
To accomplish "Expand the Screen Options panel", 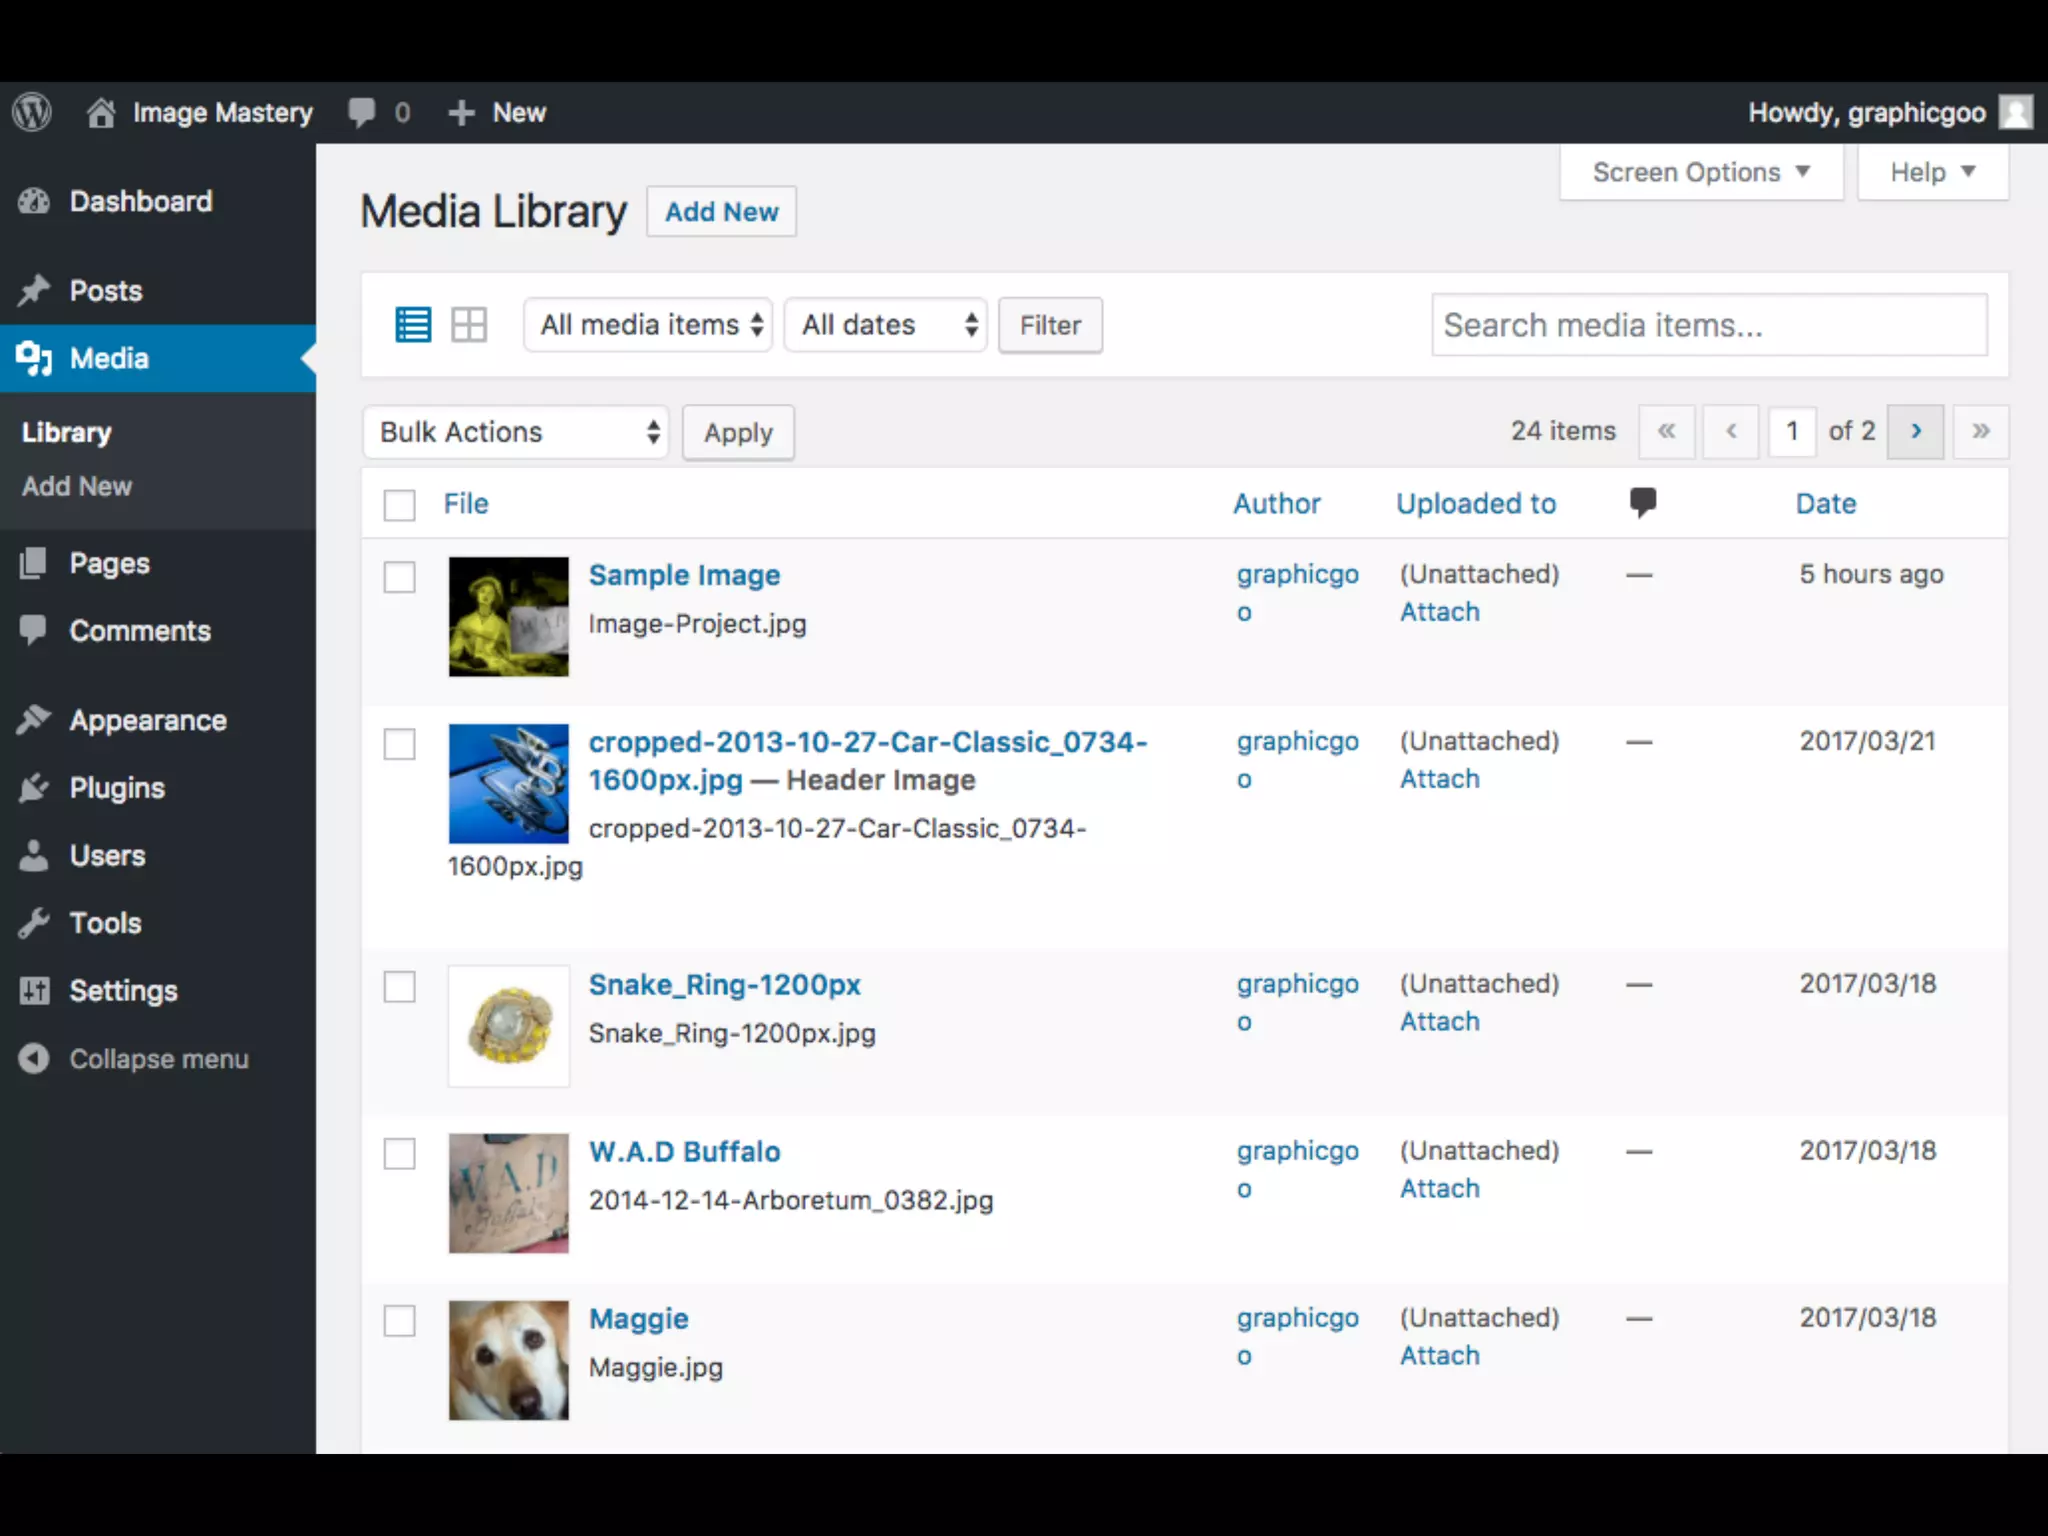I will click(x=1700, y=172).
